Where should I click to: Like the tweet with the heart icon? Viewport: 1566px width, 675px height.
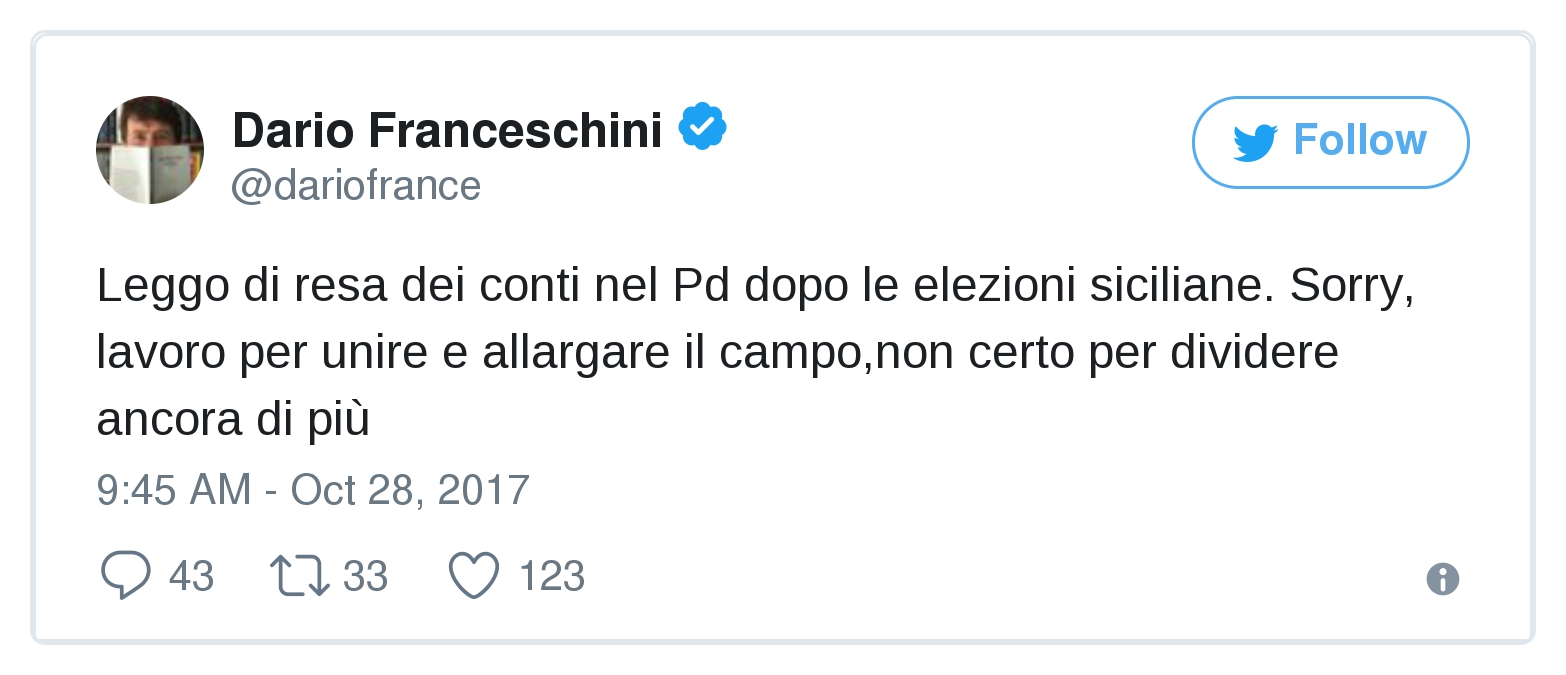point(473,576)
